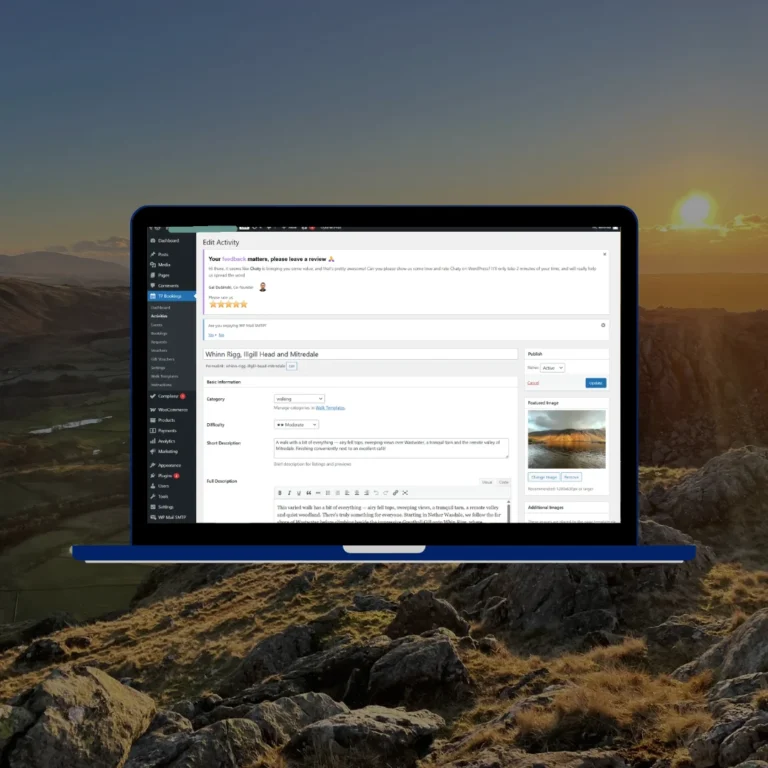Click Remove under the featured image
The height and width of the screenshot is (768, 768).
(571, 477)
